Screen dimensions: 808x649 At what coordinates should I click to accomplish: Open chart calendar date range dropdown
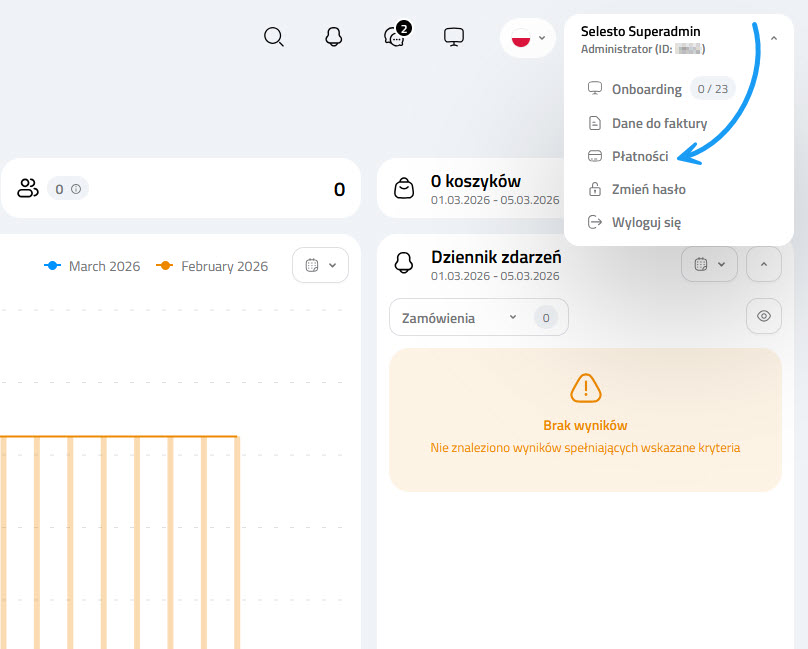pos(320,265)
